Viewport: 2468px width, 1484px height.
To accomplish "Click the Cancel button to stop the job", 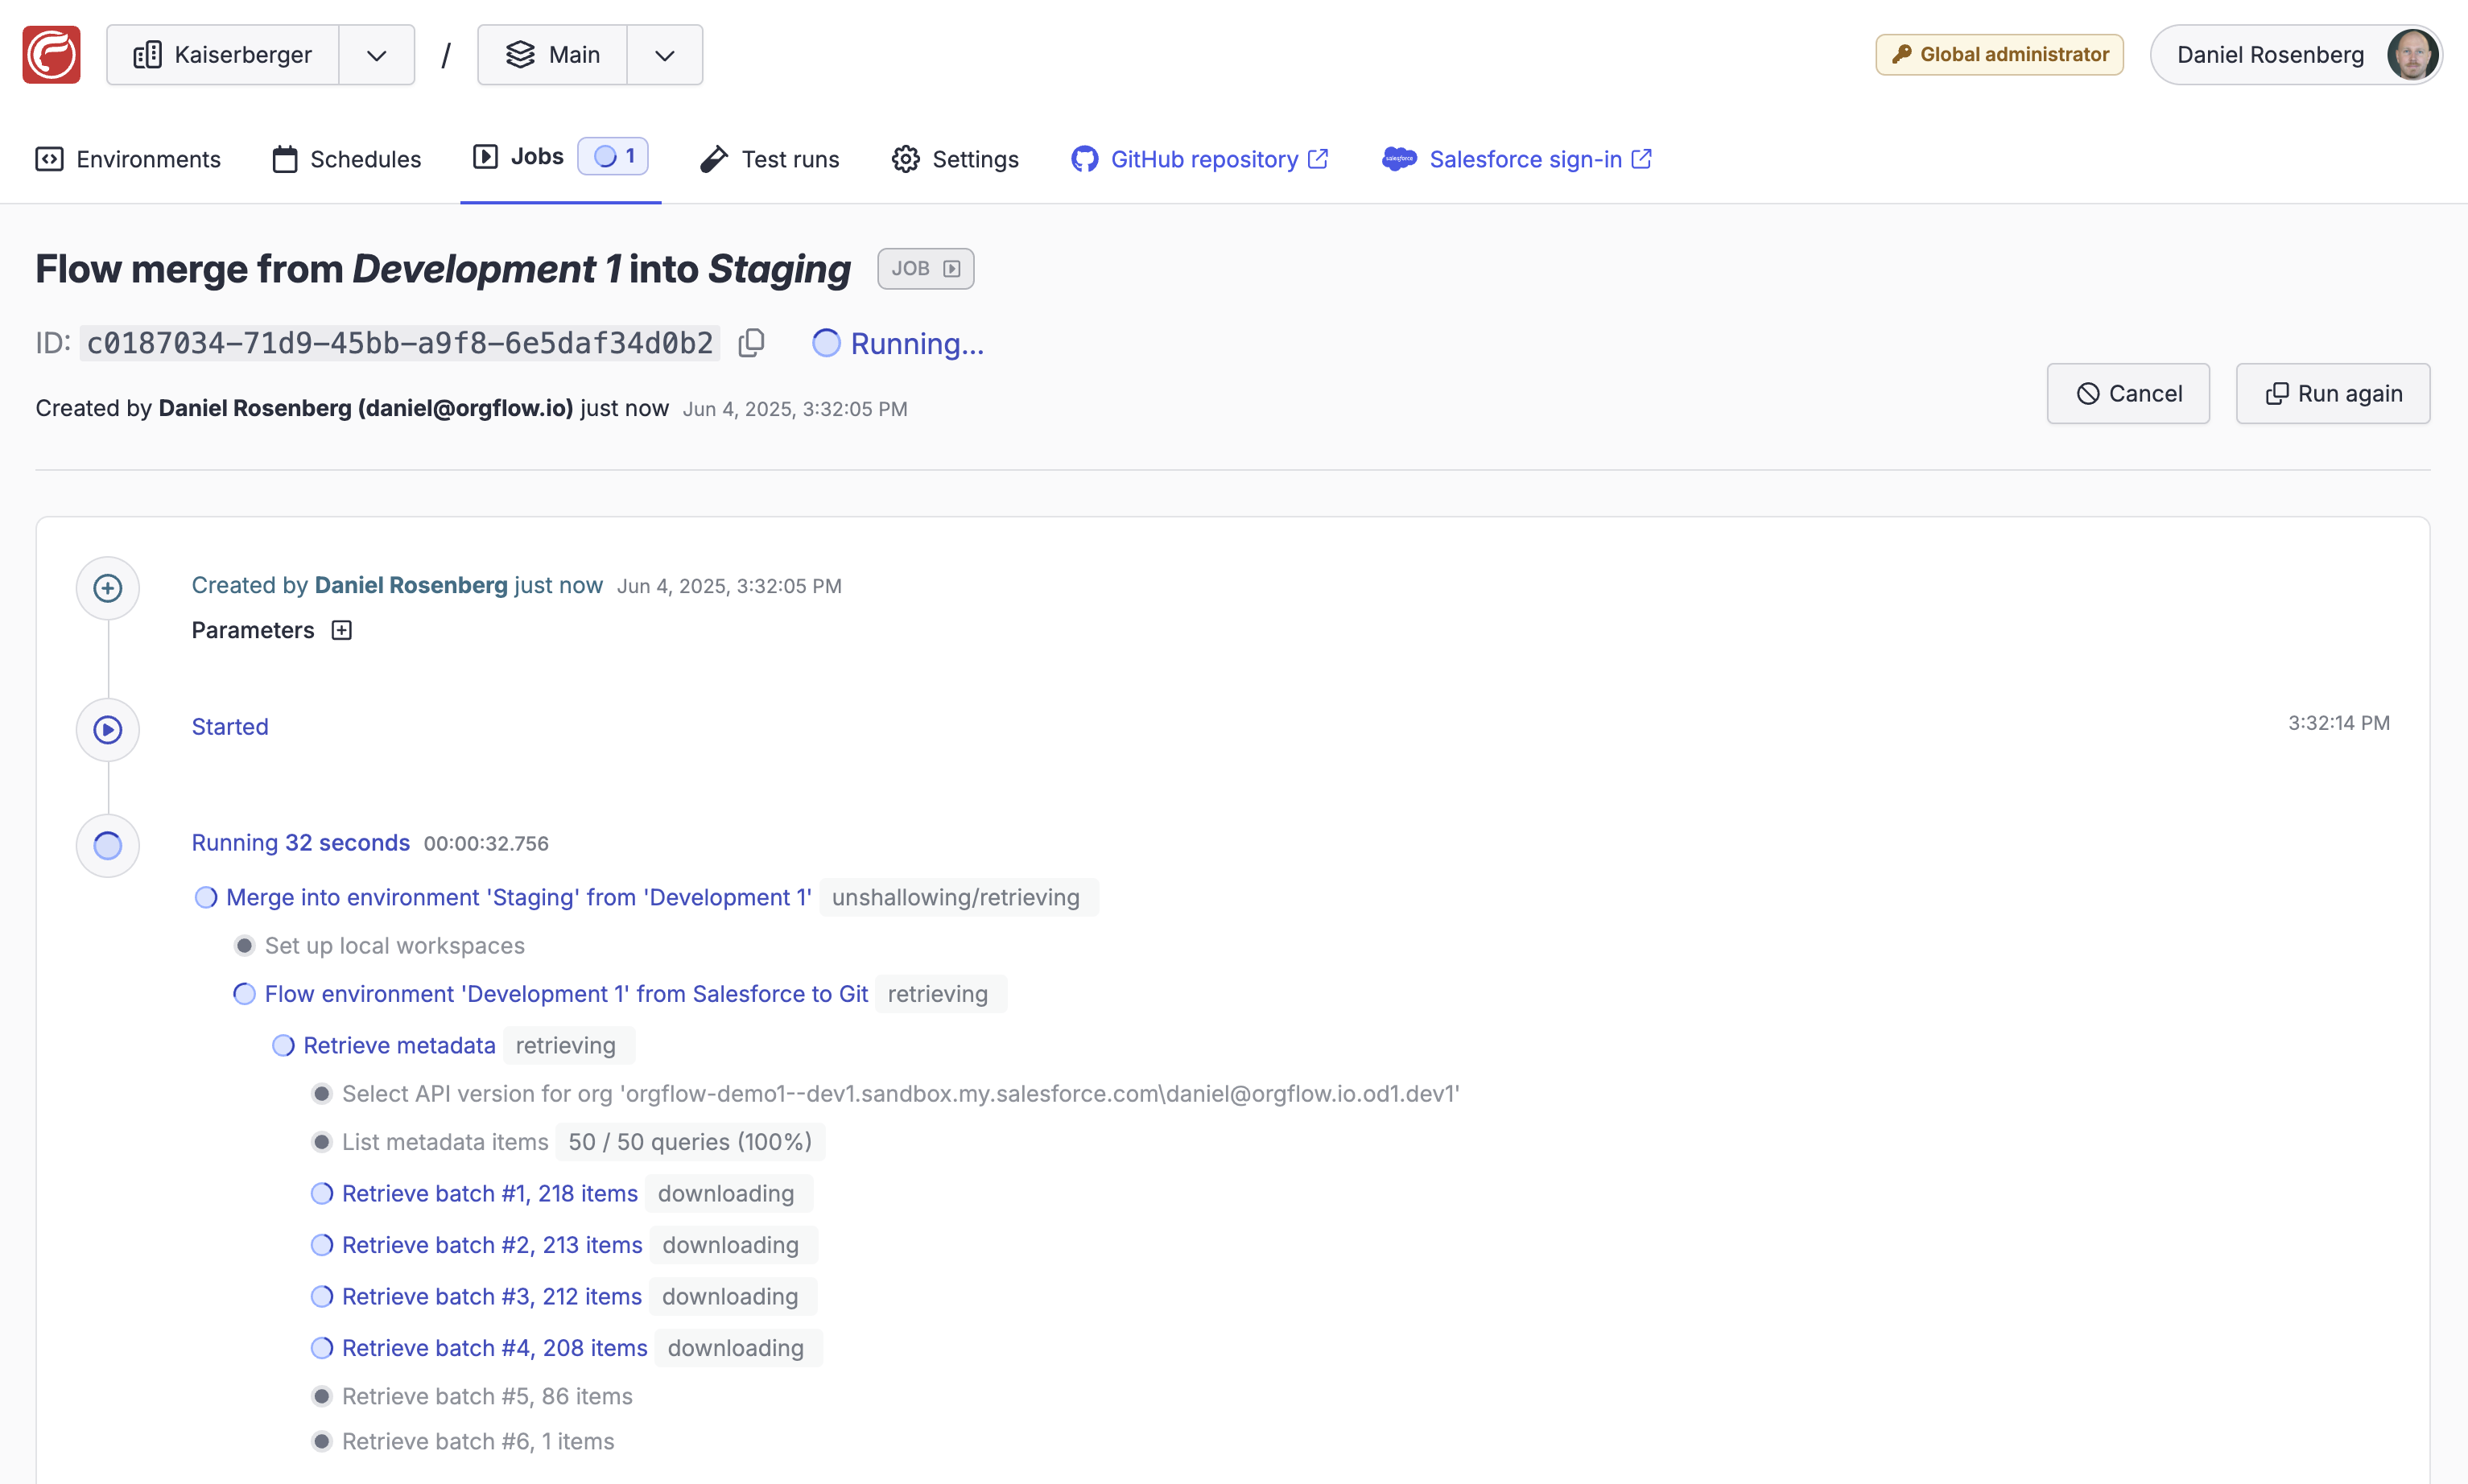I will pos(2128,393).
